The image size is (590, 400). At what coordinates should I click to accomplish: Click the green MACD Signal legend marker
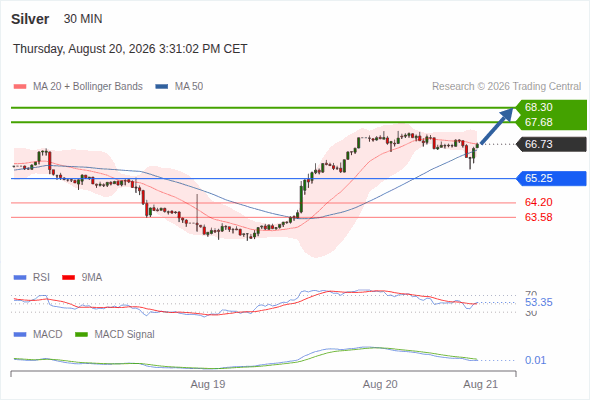[81, 335]
